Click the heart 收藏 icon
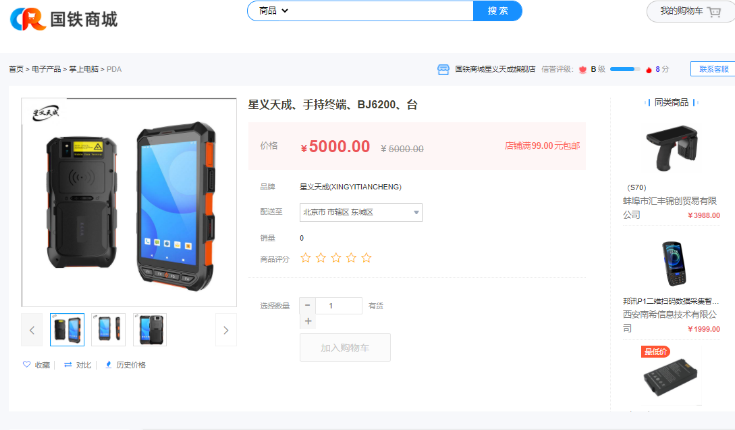The height and width of the screenshot is (430, 735). [27, 364]
